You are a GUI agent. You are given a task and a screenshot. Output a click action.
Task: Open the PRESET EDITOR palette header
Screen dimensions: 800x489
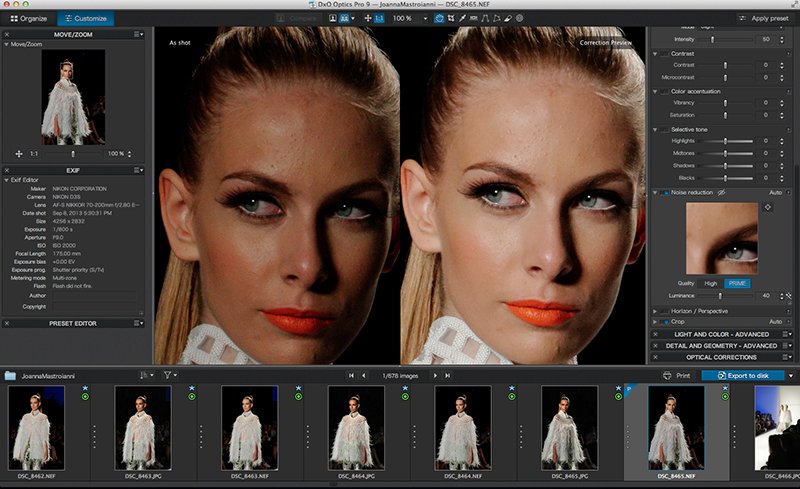73,324
